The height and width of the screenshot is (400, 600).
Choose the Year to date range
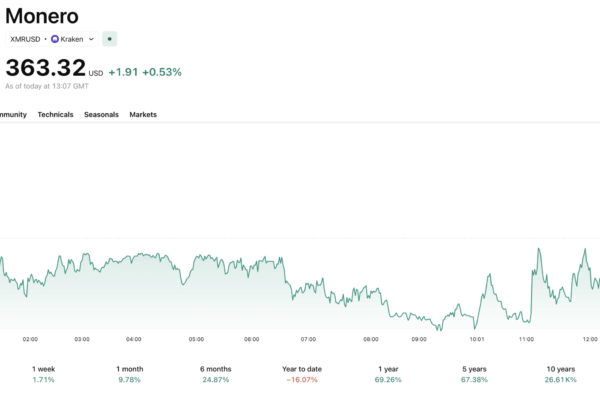[x=300, y=374]
